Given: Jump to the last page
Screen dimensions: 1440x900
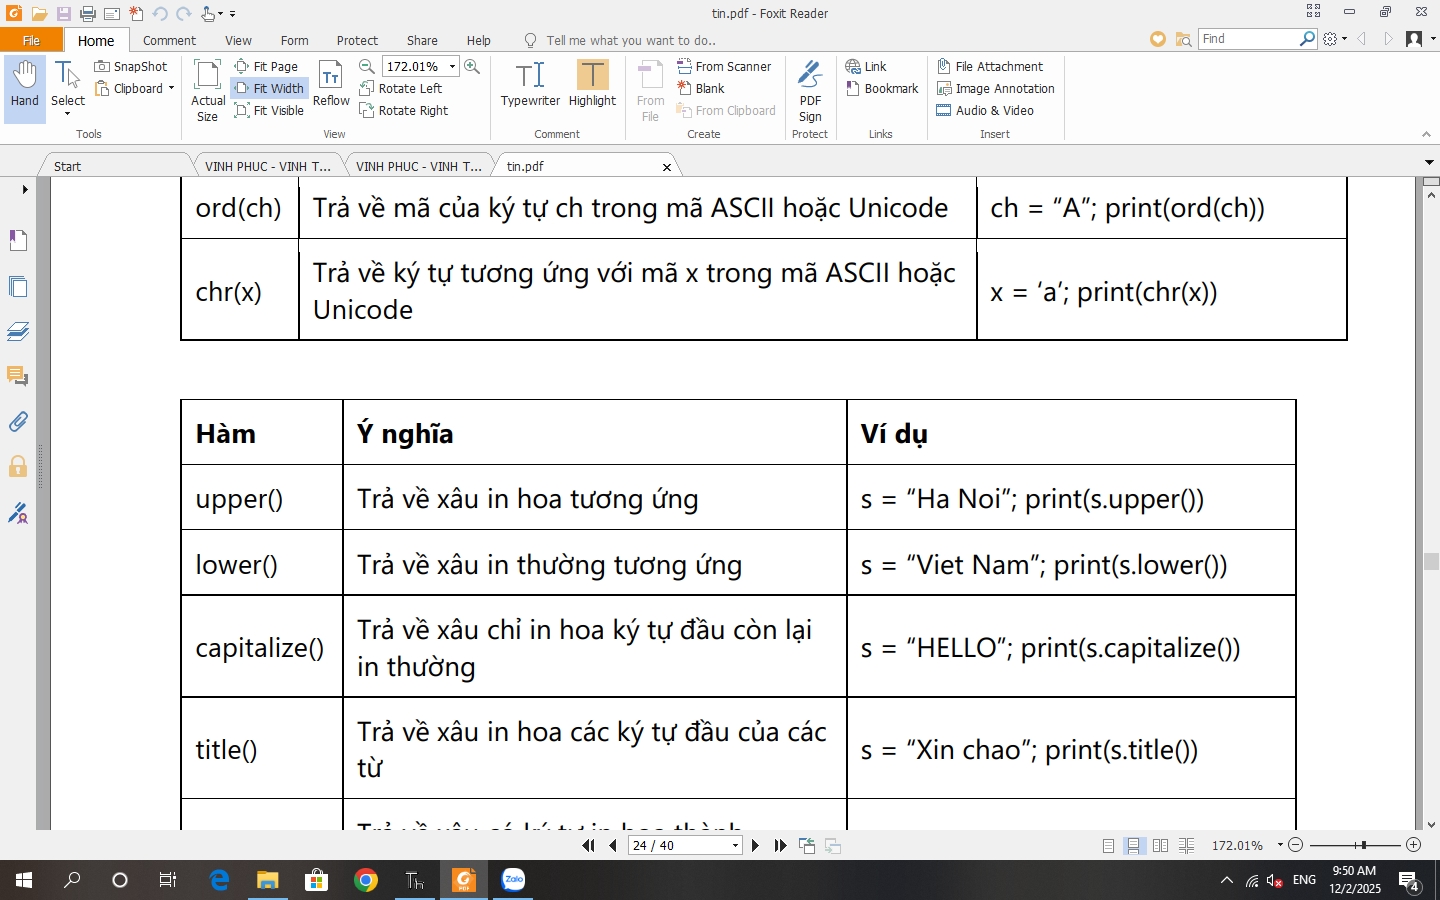Looking at the screenshot, I should click(x=780, y=845).
